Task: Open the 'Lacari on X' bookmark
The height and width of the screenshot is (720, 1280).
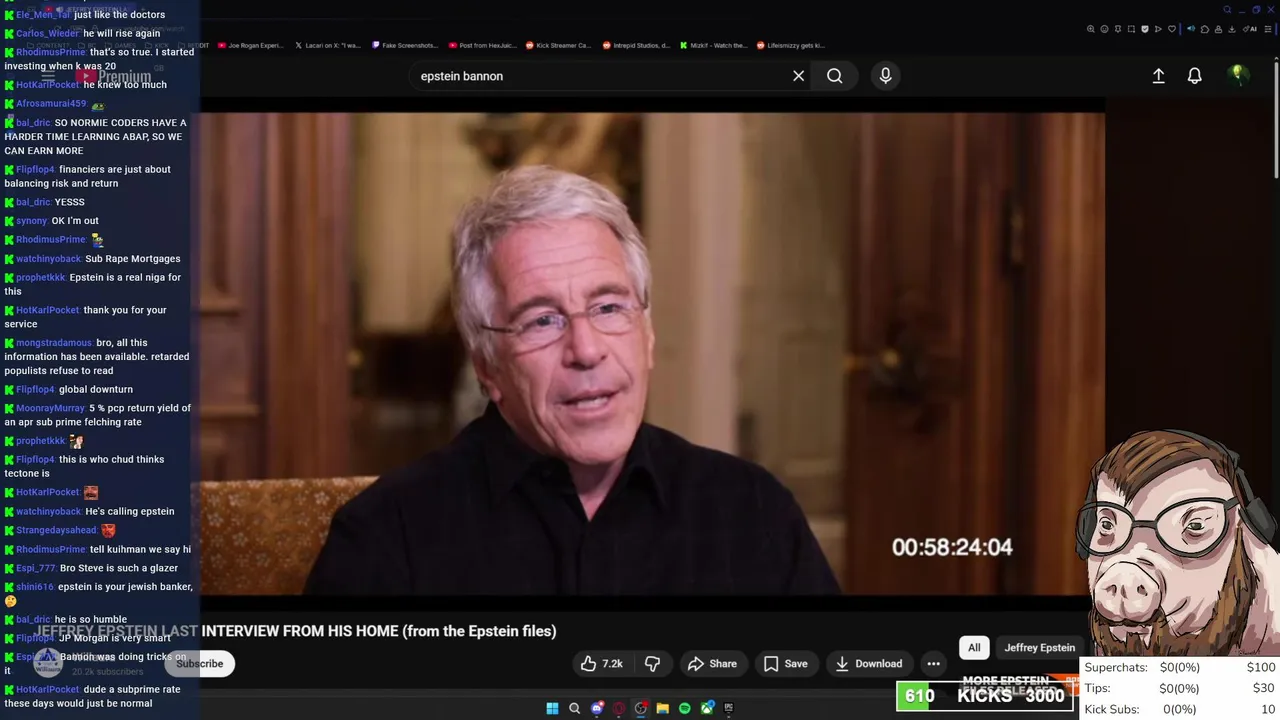Action: coord(328,45)
